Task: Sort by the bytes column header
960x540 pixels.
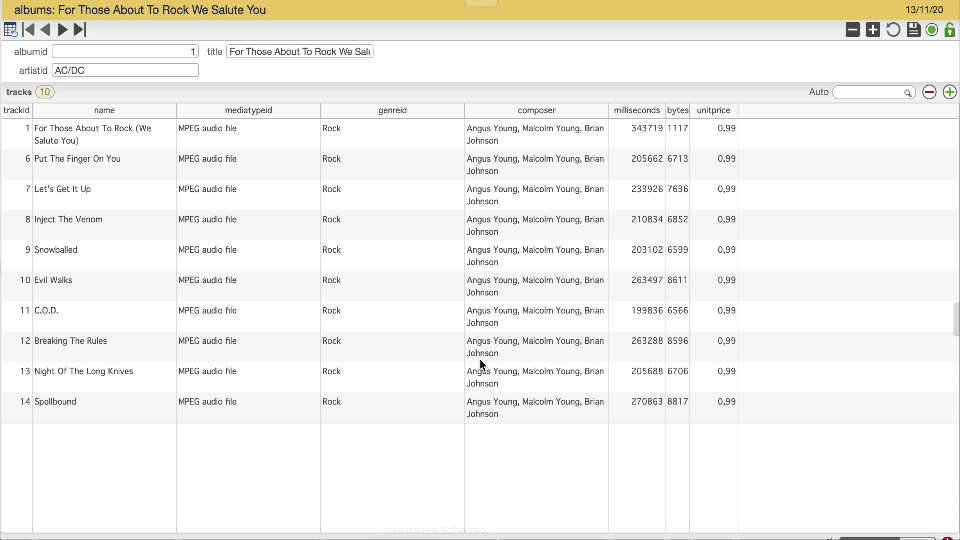Action: coord(678,110)
